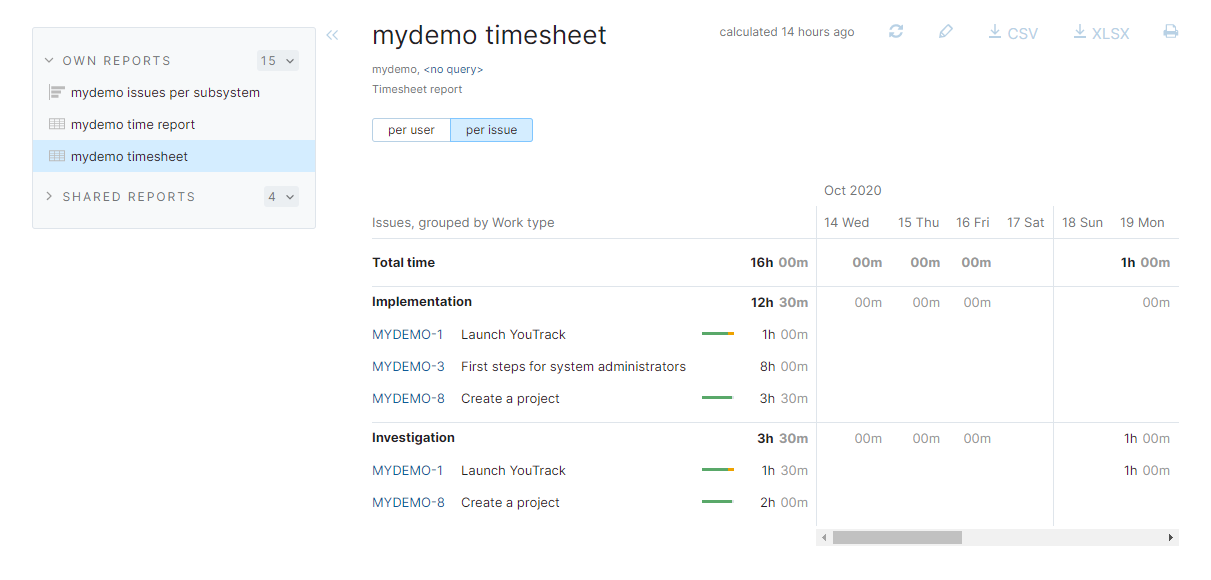The height and width of the screenshot is (580, 1211).
Task: Click the edit report pencil icon
Action: tap(946, 32)
